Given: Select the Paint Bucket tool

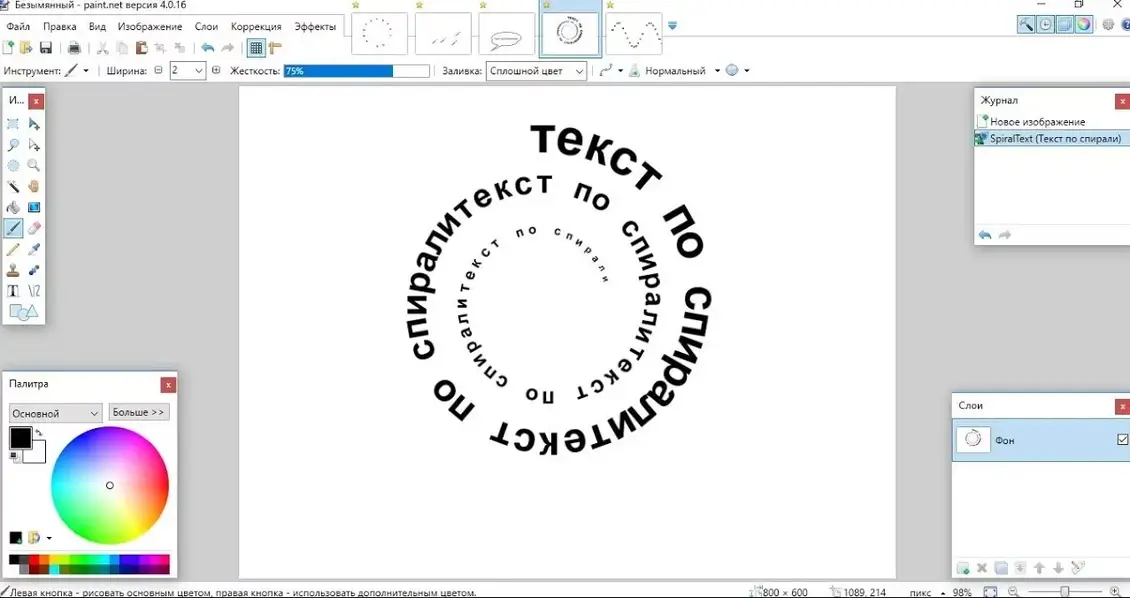Looking at the screenshot, I should point(13,207).
